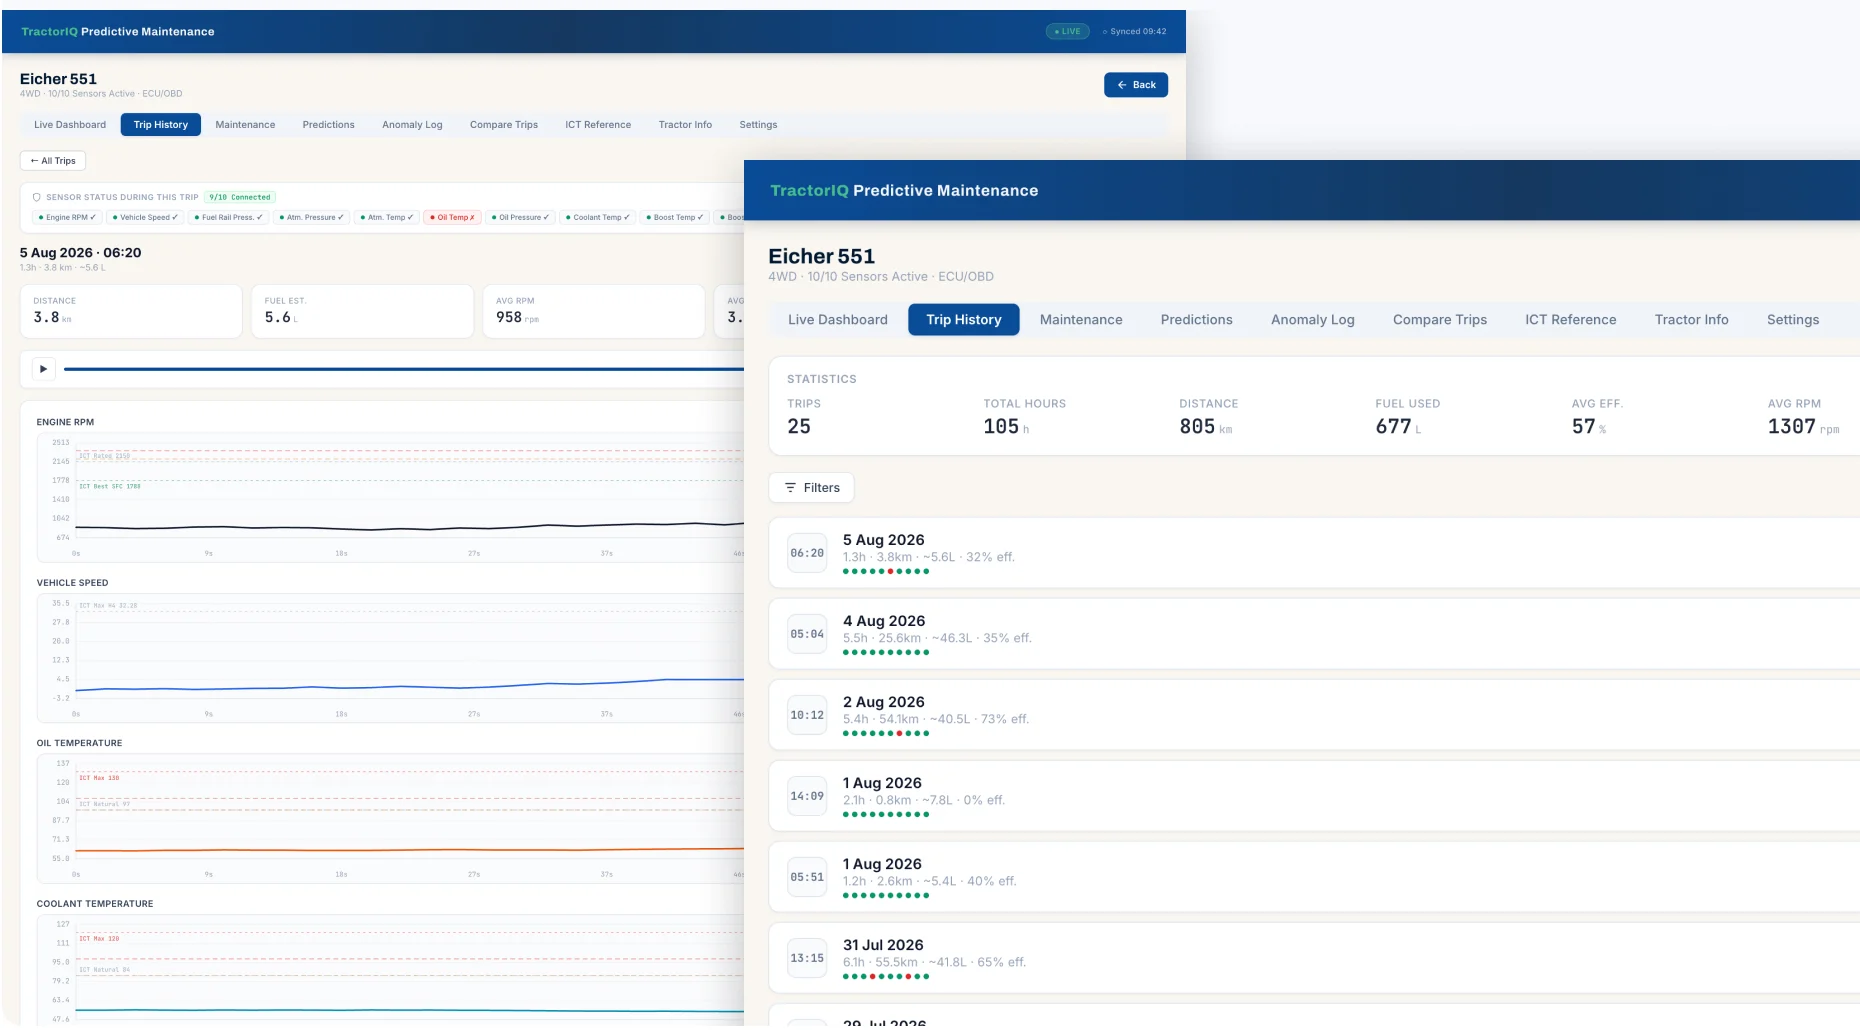Open Compare Trips tab in the rear window
The width and height of the screenshot is (1860, 1030).
point(504,125)
